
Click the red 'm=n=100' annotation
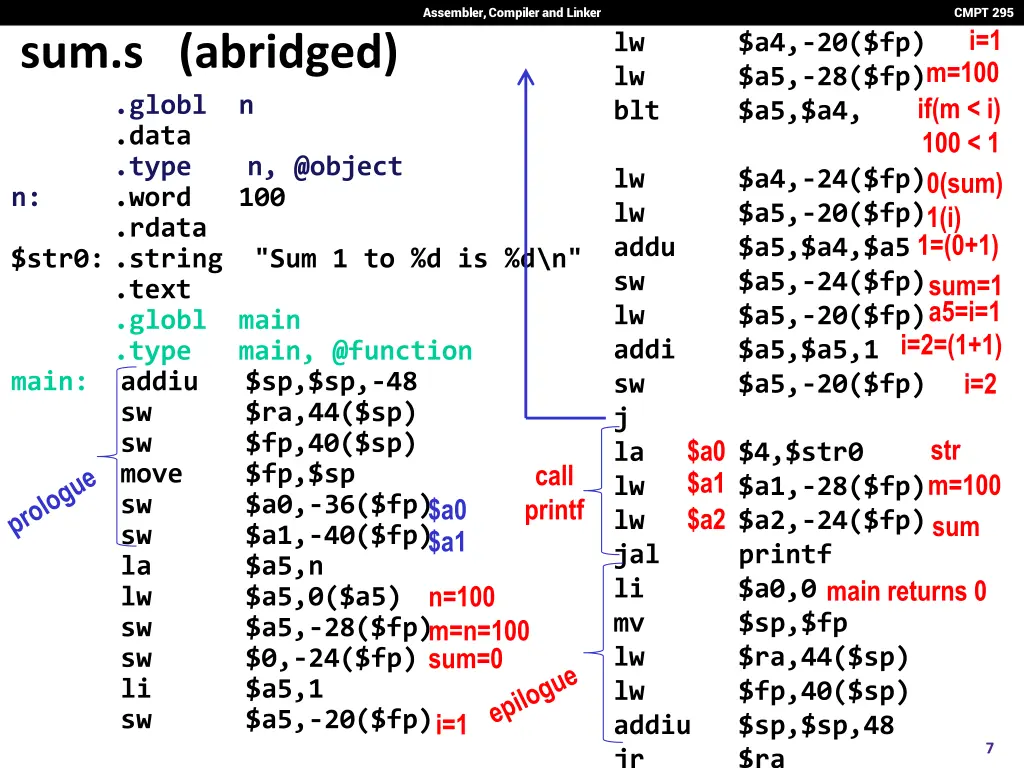point(479,630)
